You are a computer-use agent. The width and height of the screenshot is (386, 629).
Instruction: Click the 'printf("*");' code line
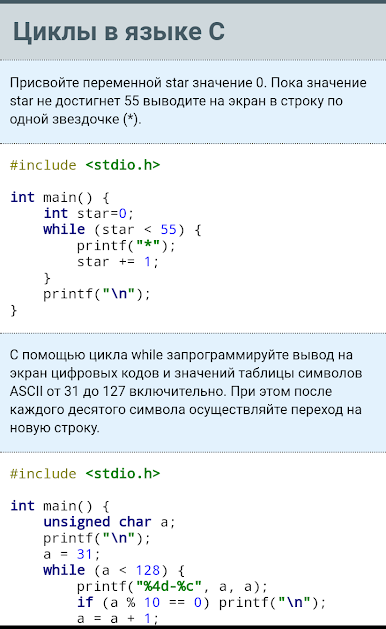[126, 245]
